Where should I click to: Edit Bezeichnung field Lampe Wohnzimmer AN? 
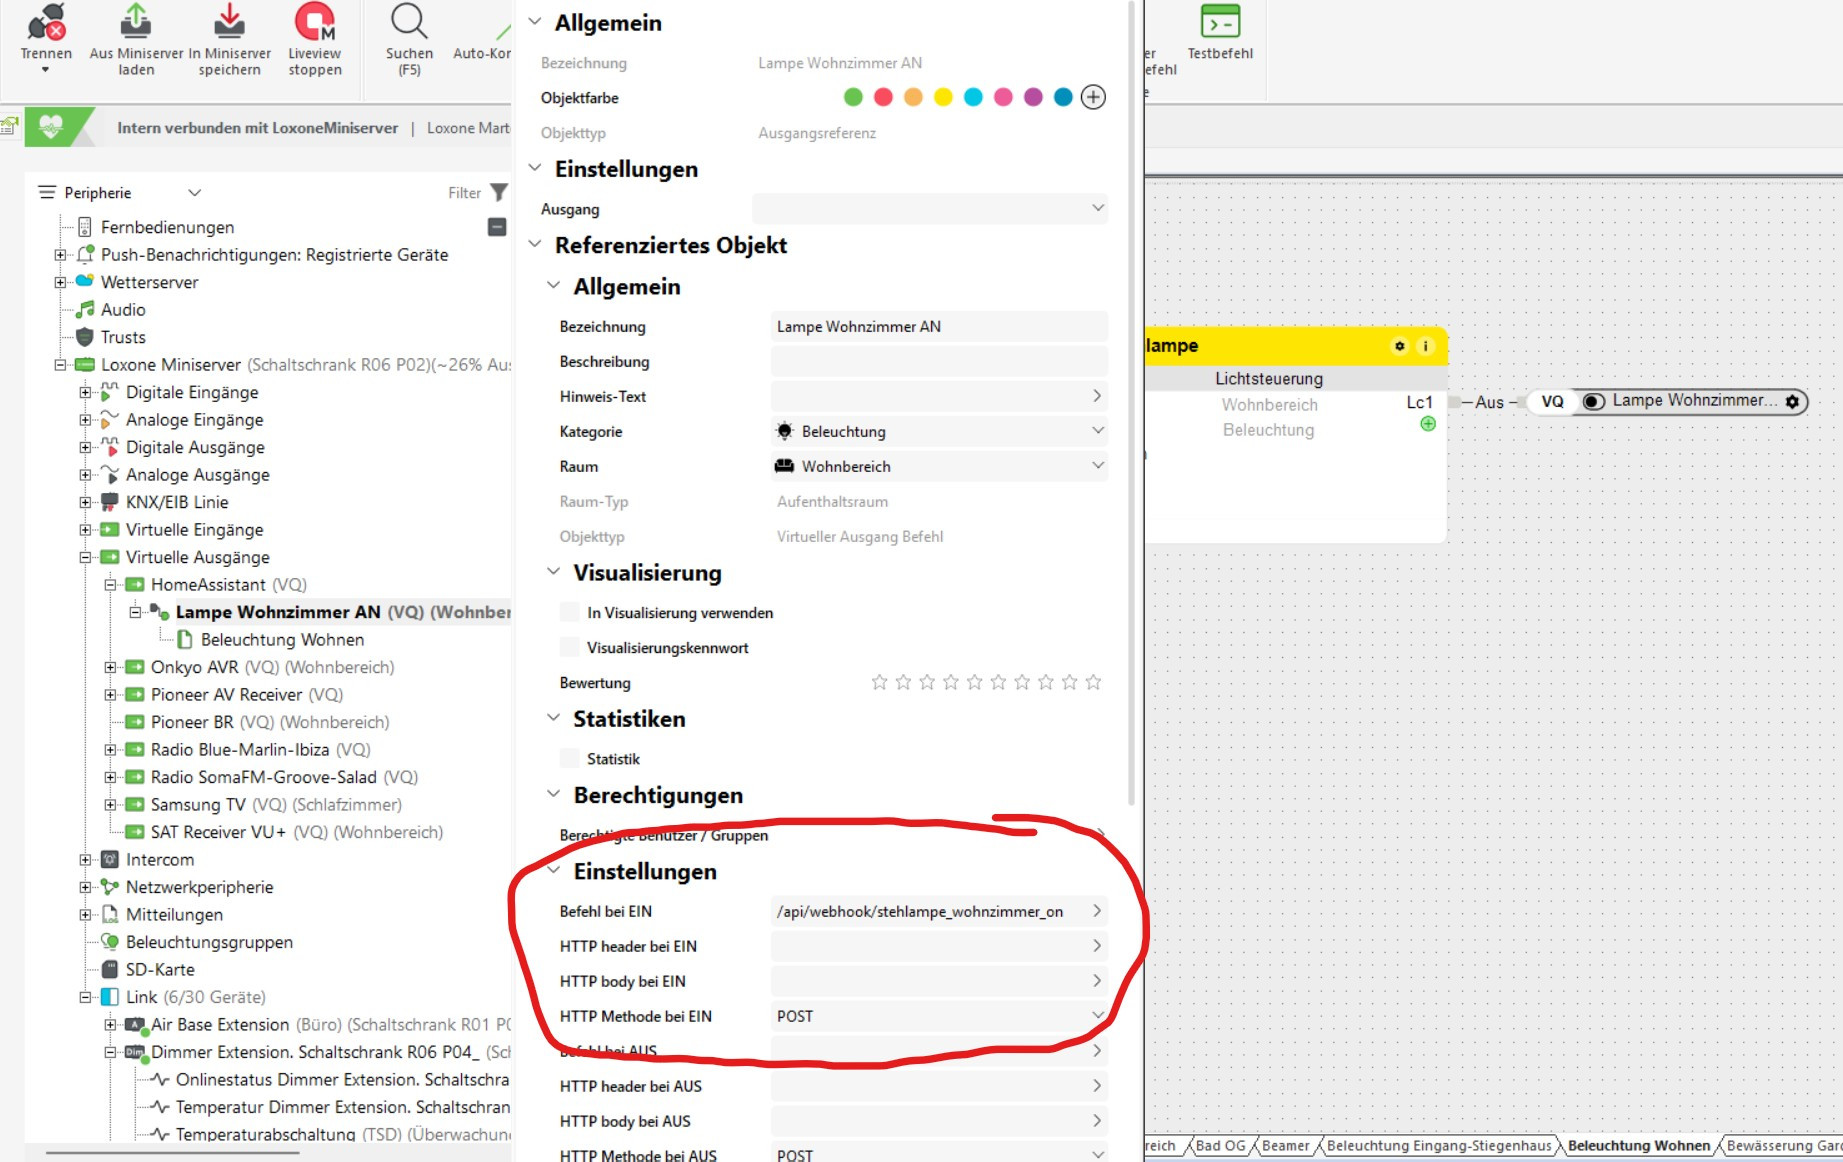tap(939, 326)
